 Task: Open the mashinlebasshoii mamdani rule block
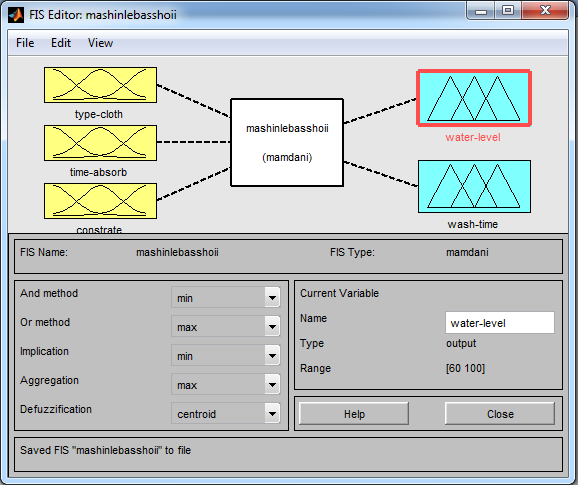(x=287, y=143)
